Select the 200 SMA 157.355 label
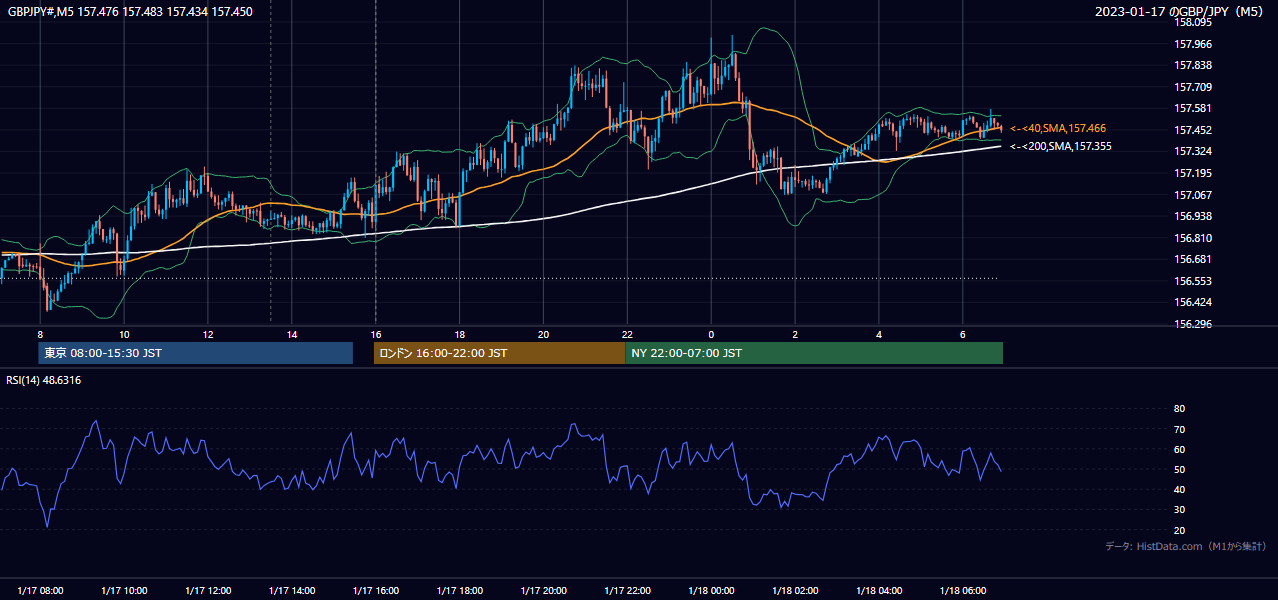This screenshot has width=1278, height=600. point(1061,146)
